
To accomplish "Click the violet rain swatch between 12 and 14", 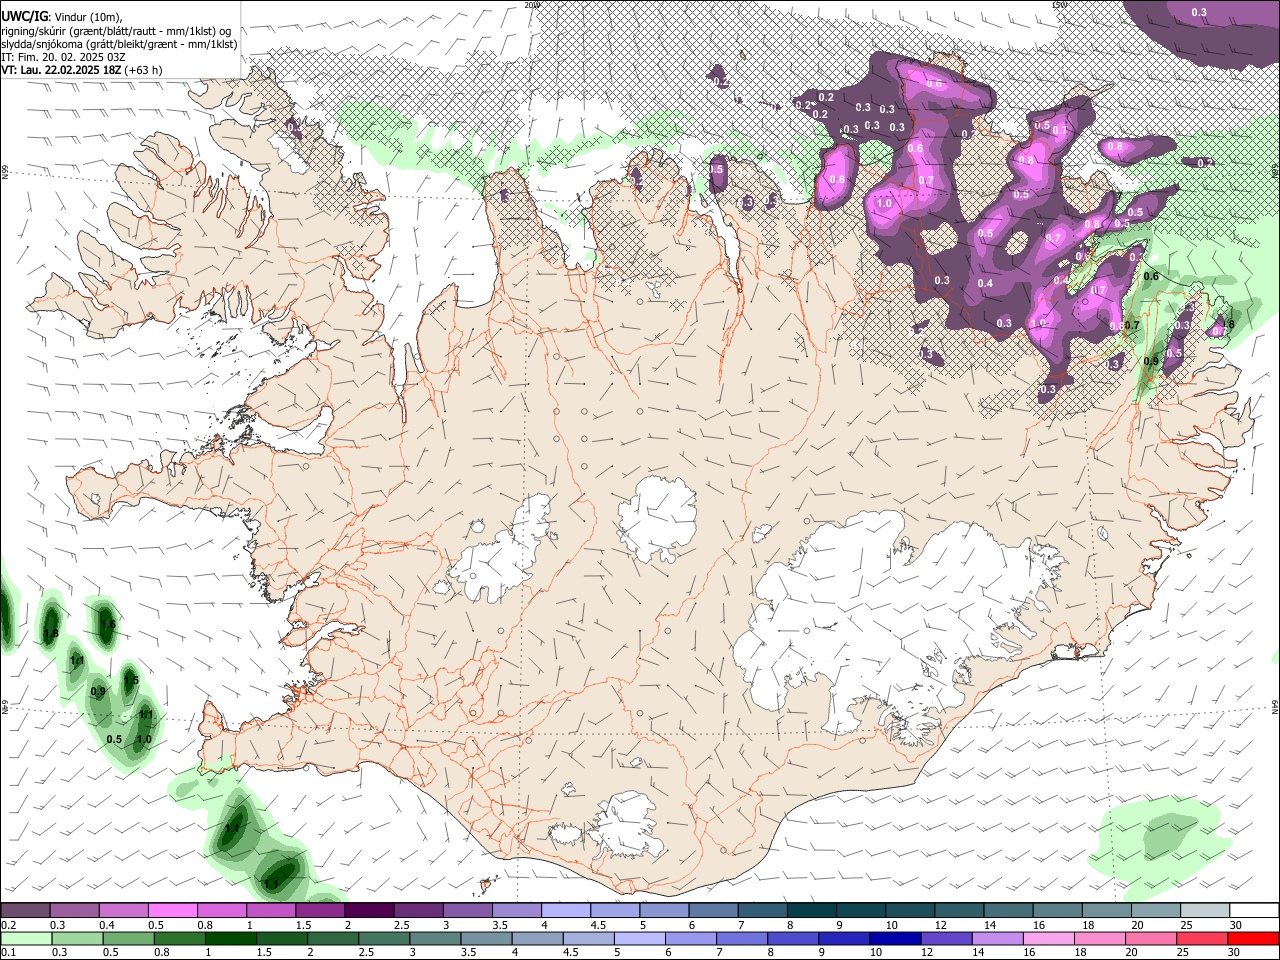I will 946,938.
